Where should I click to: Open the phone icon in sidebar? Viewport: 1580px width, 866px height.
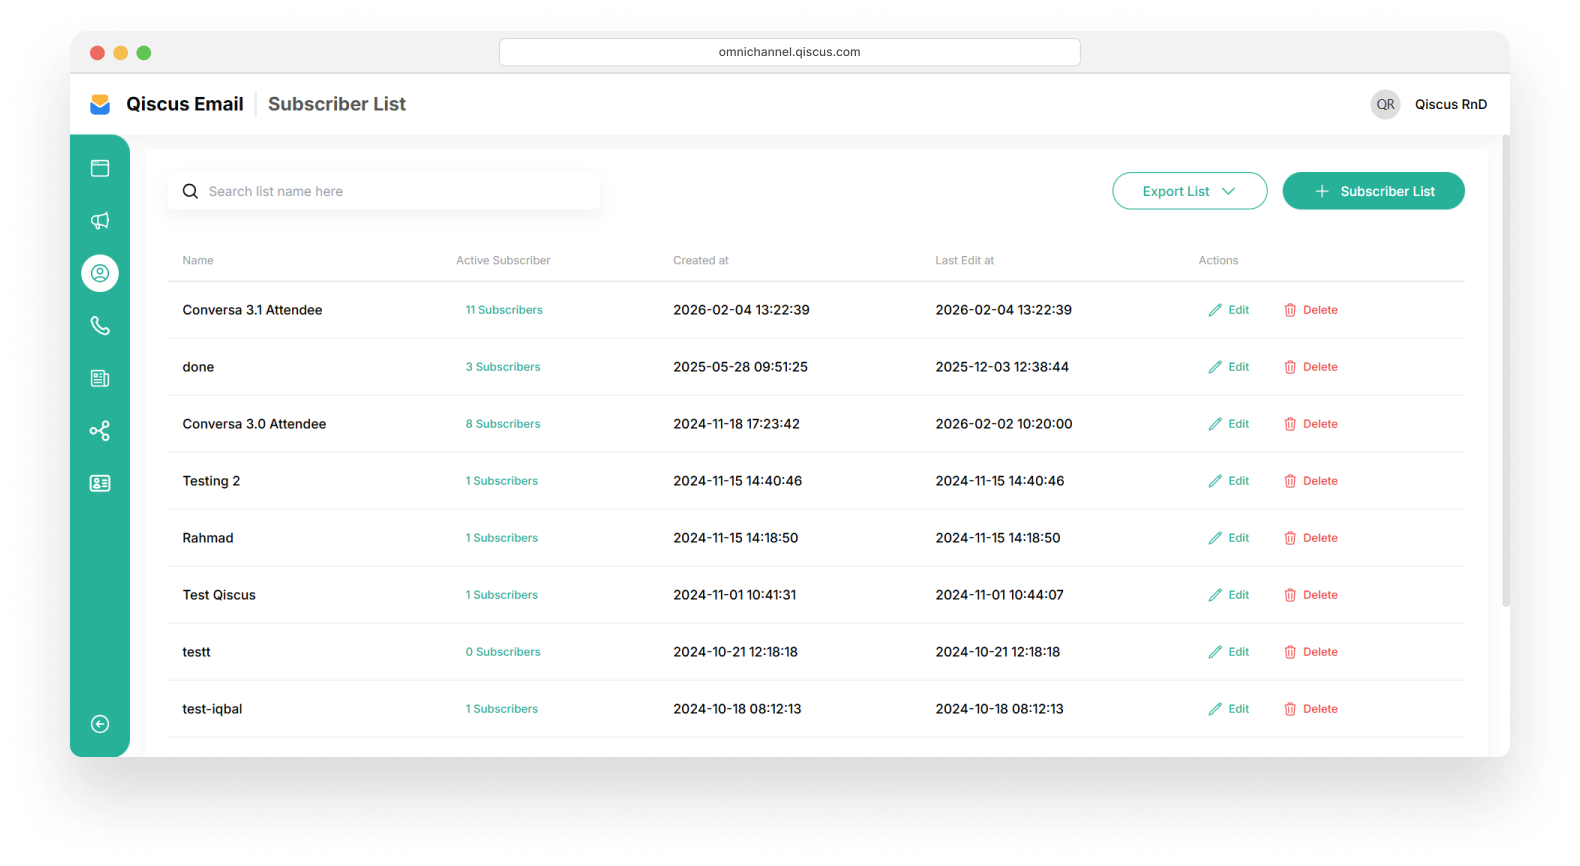[x=100, y=326]
